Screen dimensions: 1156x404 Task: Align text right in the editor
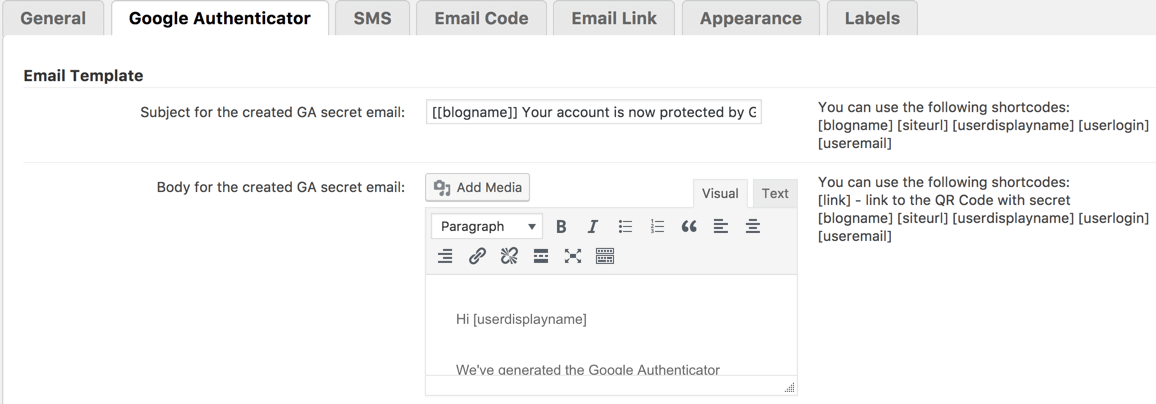pyautogui.click(x=445, y=257)
